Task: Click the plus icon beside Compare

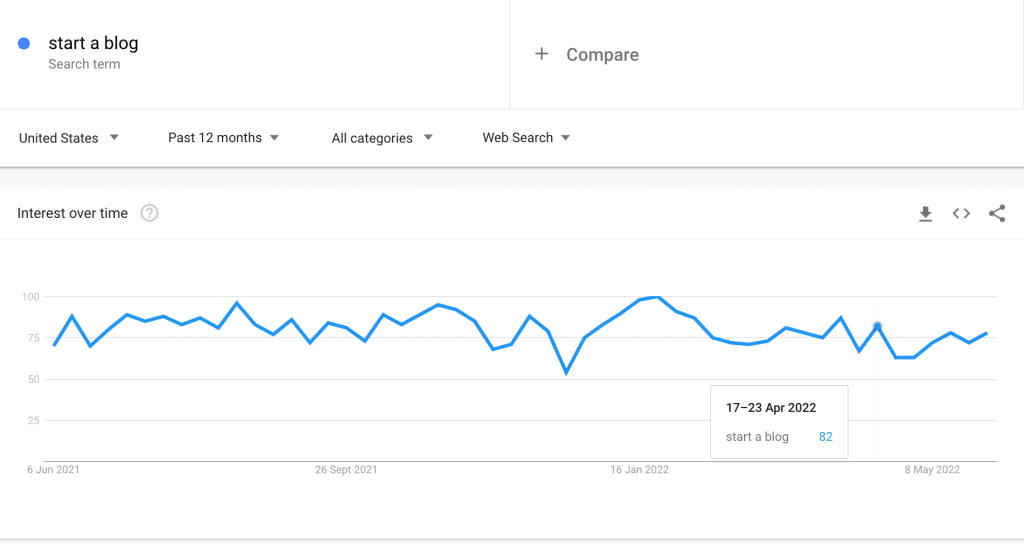Action: [x=542, y=54]
